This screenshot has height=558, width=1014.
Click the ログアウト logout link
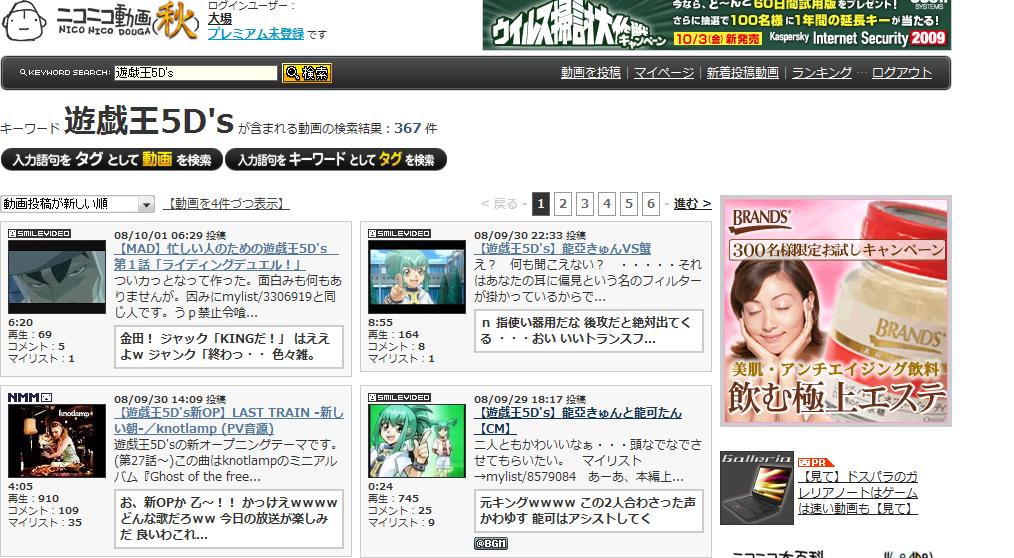tap(901, 72)
